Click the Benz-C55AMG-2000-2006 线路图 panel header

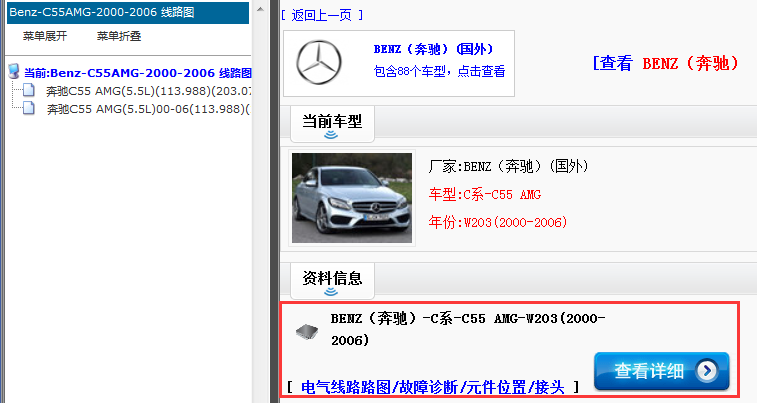pyautogui.click(x=128, y=13)
